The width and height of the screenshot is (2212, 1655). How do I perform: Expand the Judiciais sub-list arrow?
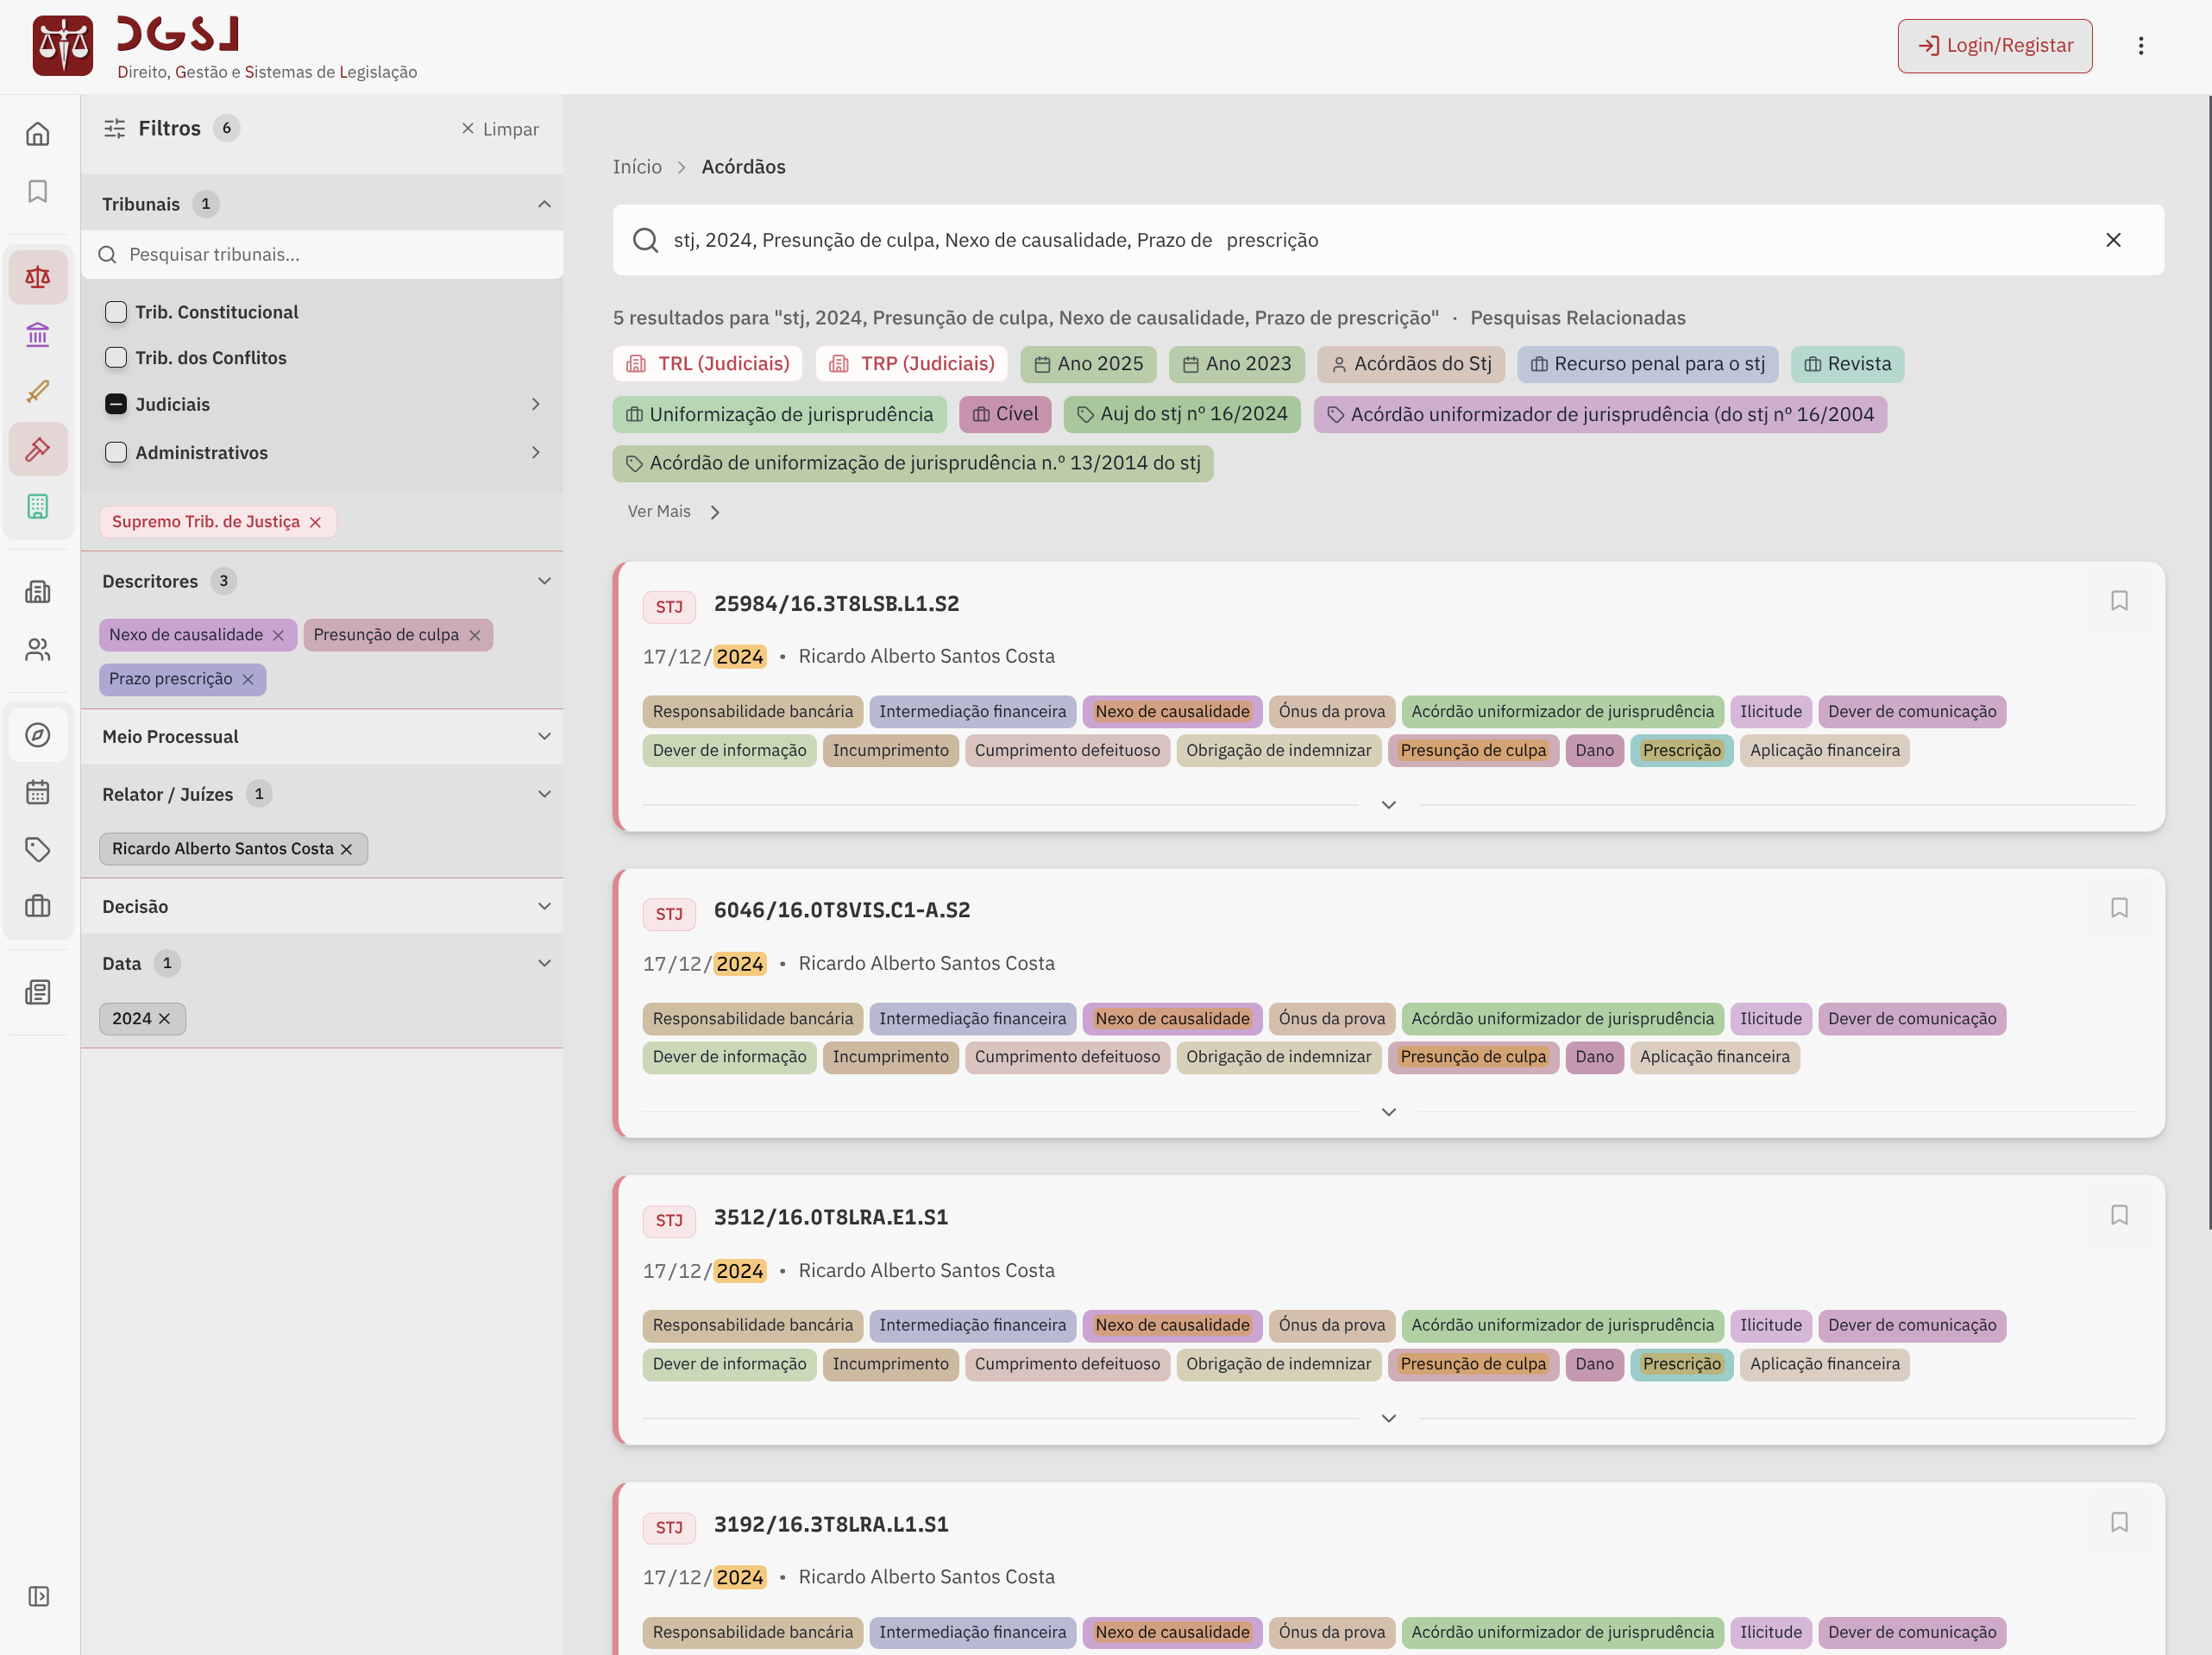point(536,404)
